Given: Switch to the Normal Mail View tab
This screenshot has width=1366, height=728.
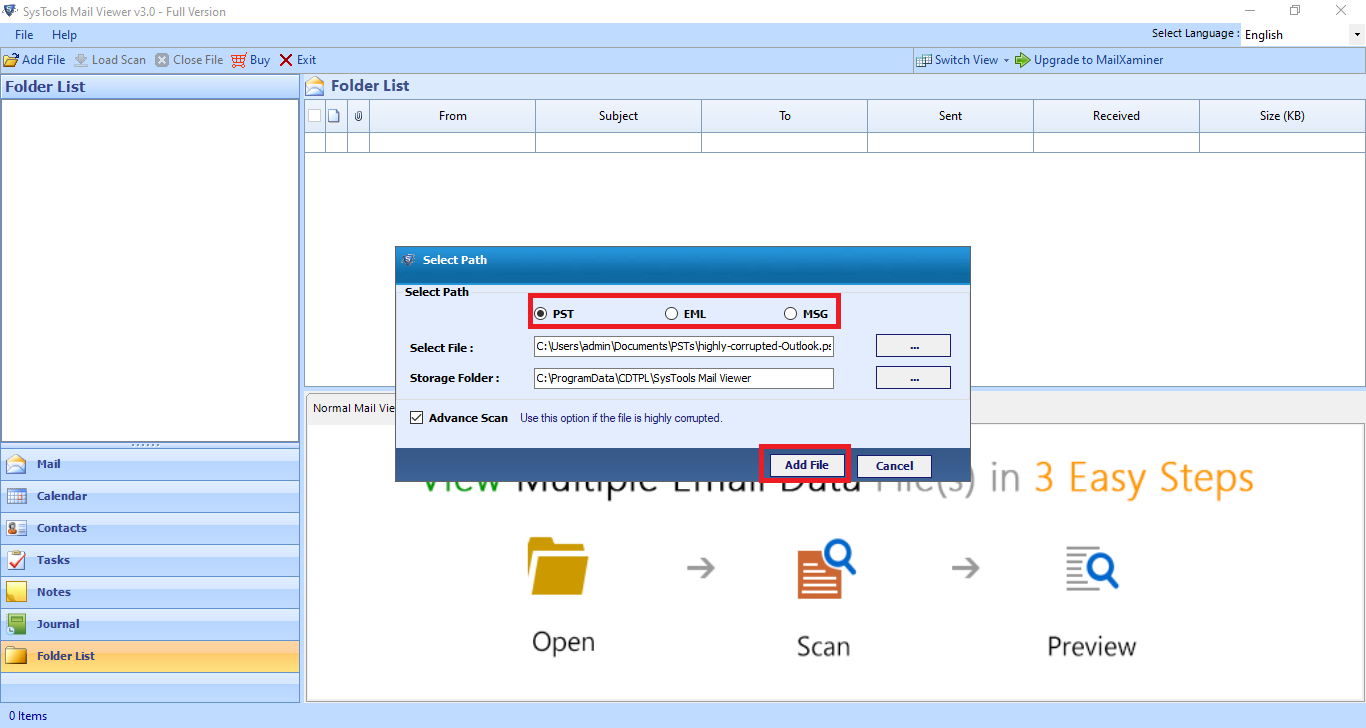Looking at the screenshot, I should point(352,408).
